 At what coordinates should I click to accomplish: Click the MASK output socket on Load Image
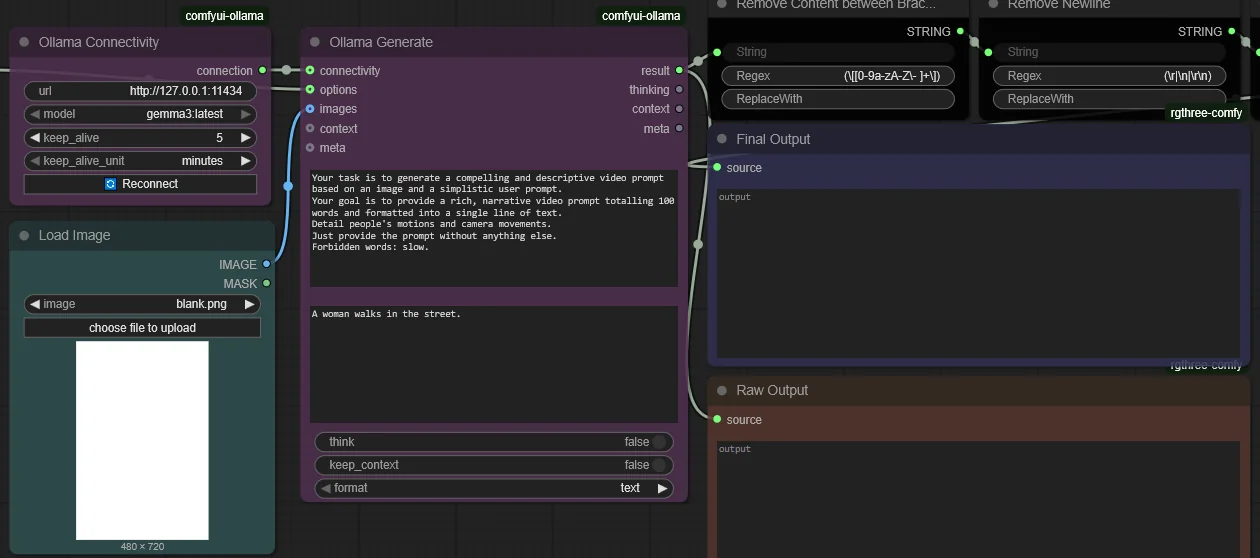(266, 283)
